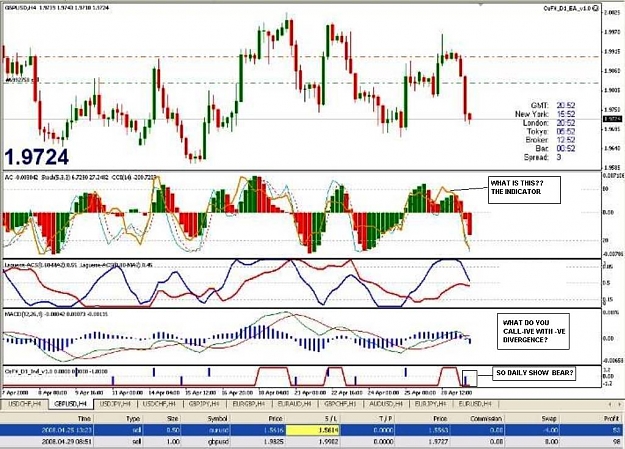The width and height of the screenshot is (625, 449).
Task: Select the AUDUSD,H4 chart tab
Action: [386, 404]
